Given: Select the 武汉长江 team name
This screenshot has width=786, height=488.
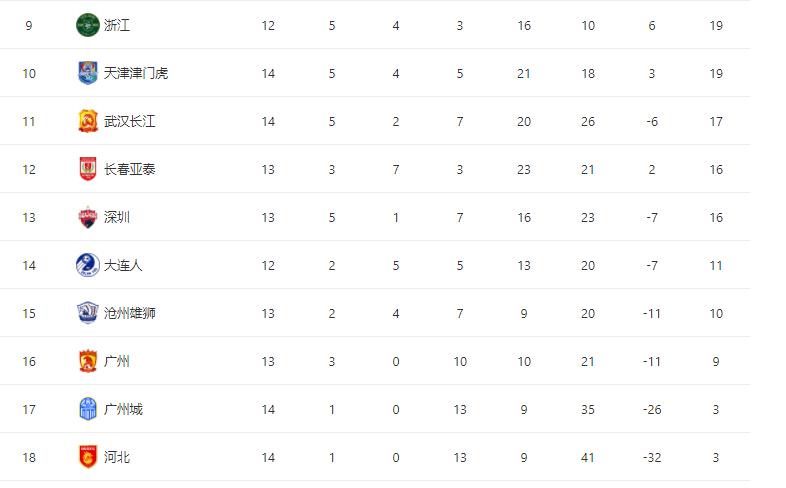Looking at the screenshot, I should 130,121.
